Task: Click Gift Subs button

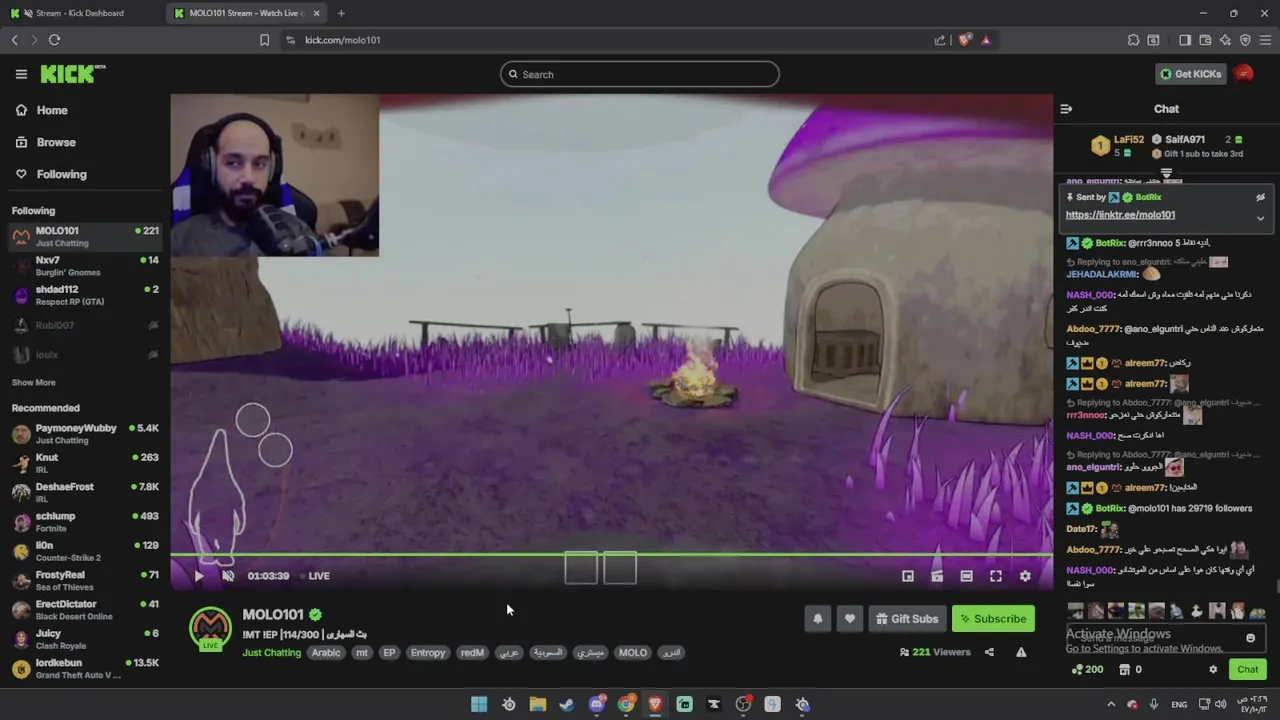Action: (x=907, y=619)
